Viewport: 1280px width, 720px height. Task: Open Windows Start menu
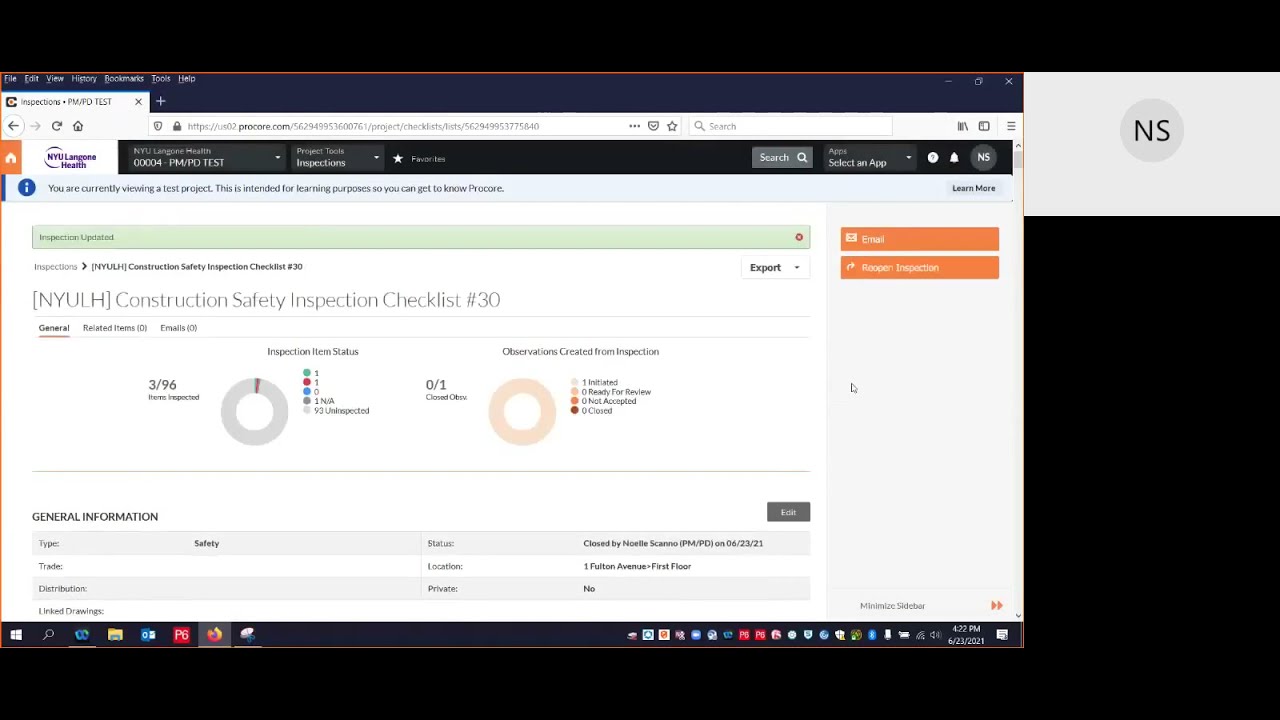pos(16,635)
